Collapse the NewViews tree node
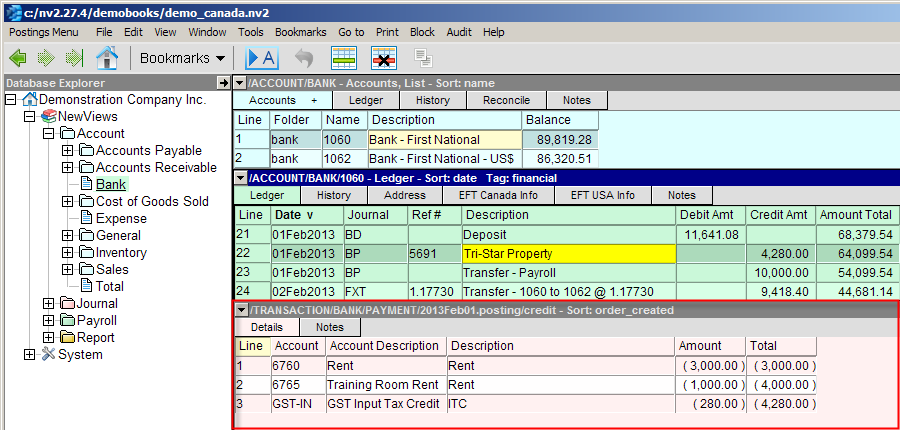This screenshot has height=430, width=900. pyautogui.click(x=30, y=117)
